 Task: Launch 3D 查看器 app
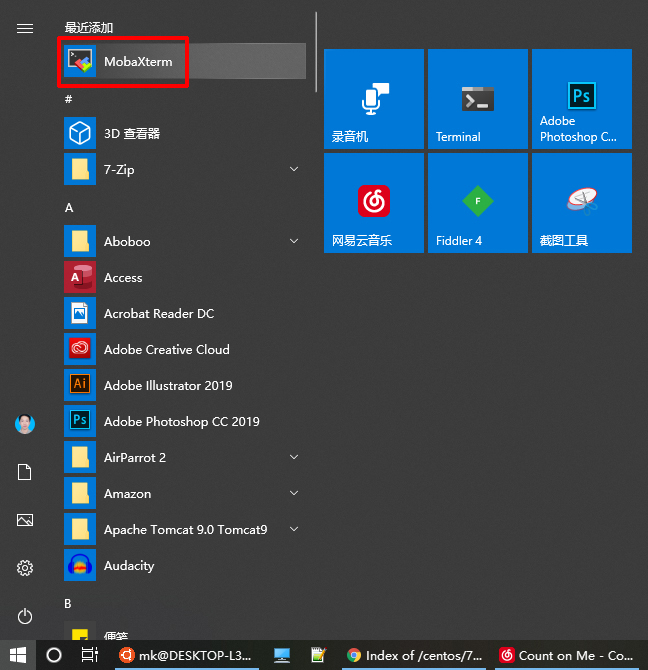pos(131,133)
